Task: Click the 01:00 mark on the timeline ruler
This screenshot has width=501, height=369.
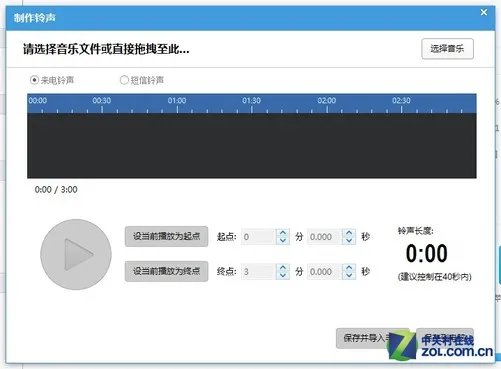Action: [x=177, y=101]
